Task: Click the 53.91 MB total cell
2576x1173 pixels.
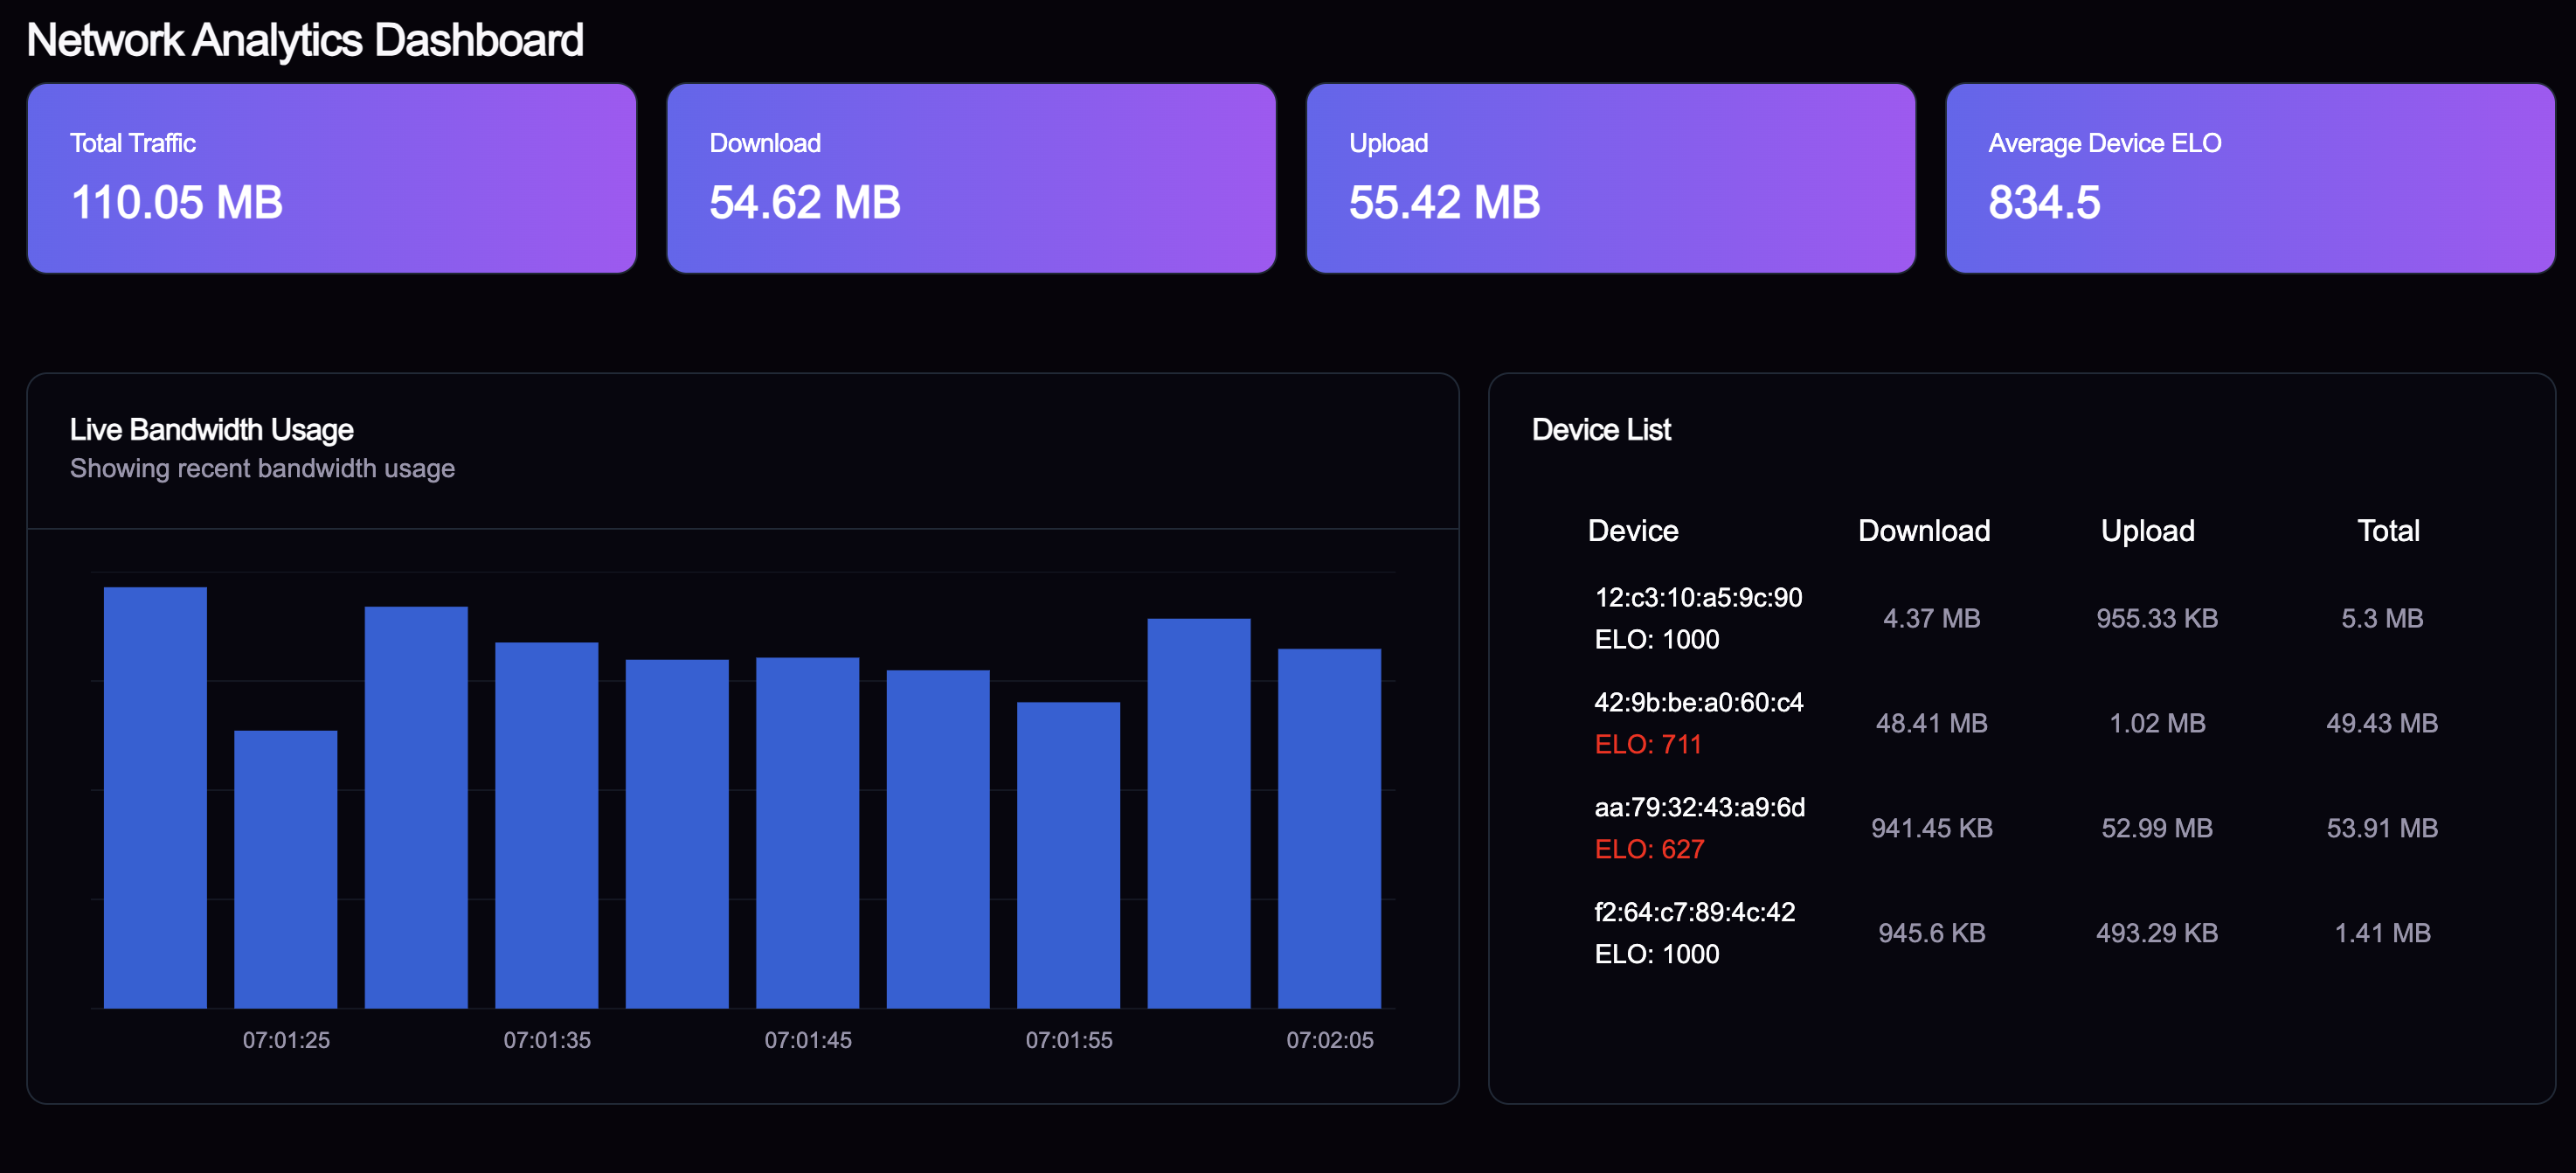Action: click(2381, 828)
